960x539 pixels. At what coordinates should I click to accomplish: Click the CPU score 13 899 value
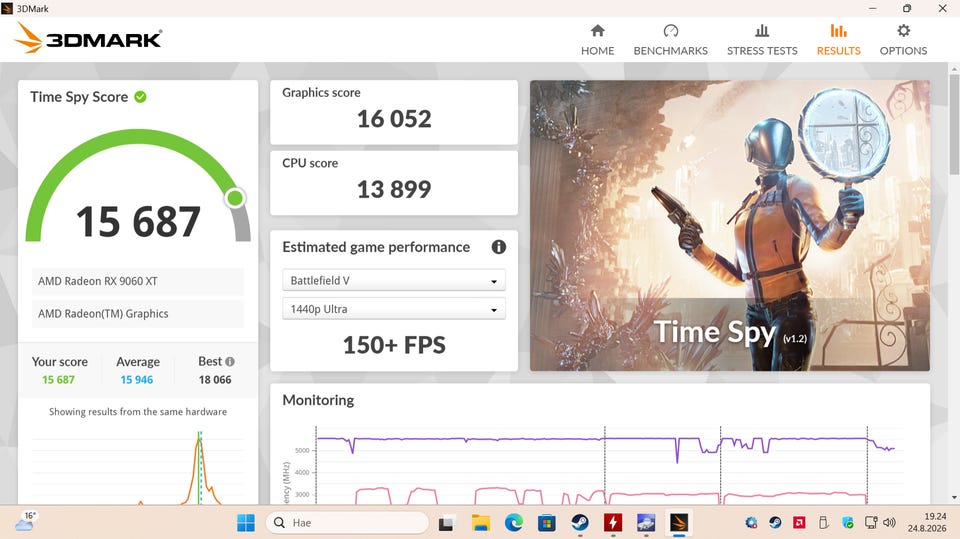tap(394, 189)
